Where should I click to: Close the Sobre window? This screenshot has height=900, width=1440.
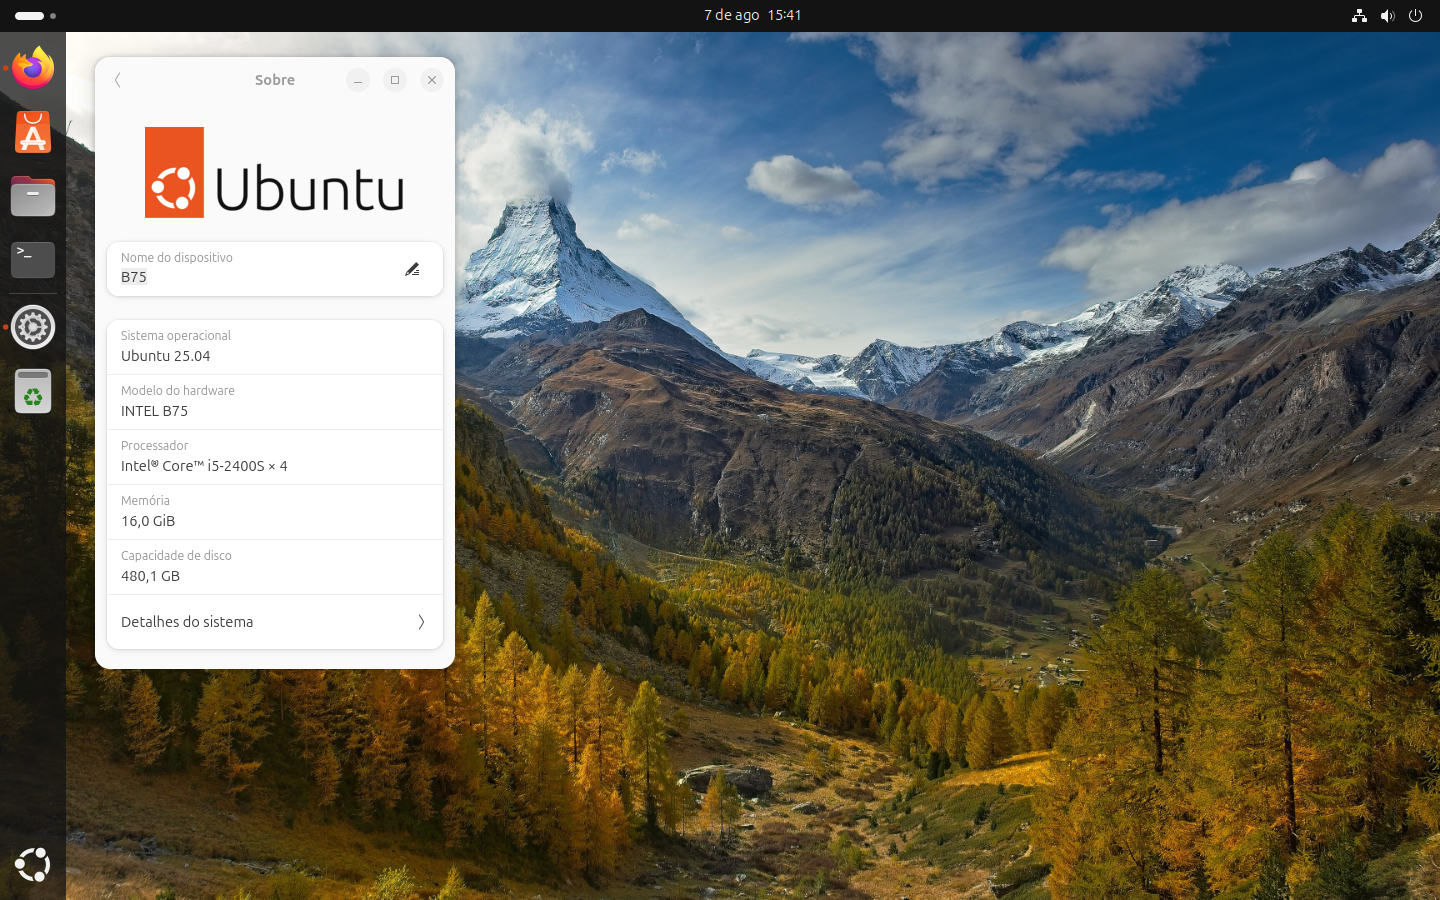coord(432,80)
